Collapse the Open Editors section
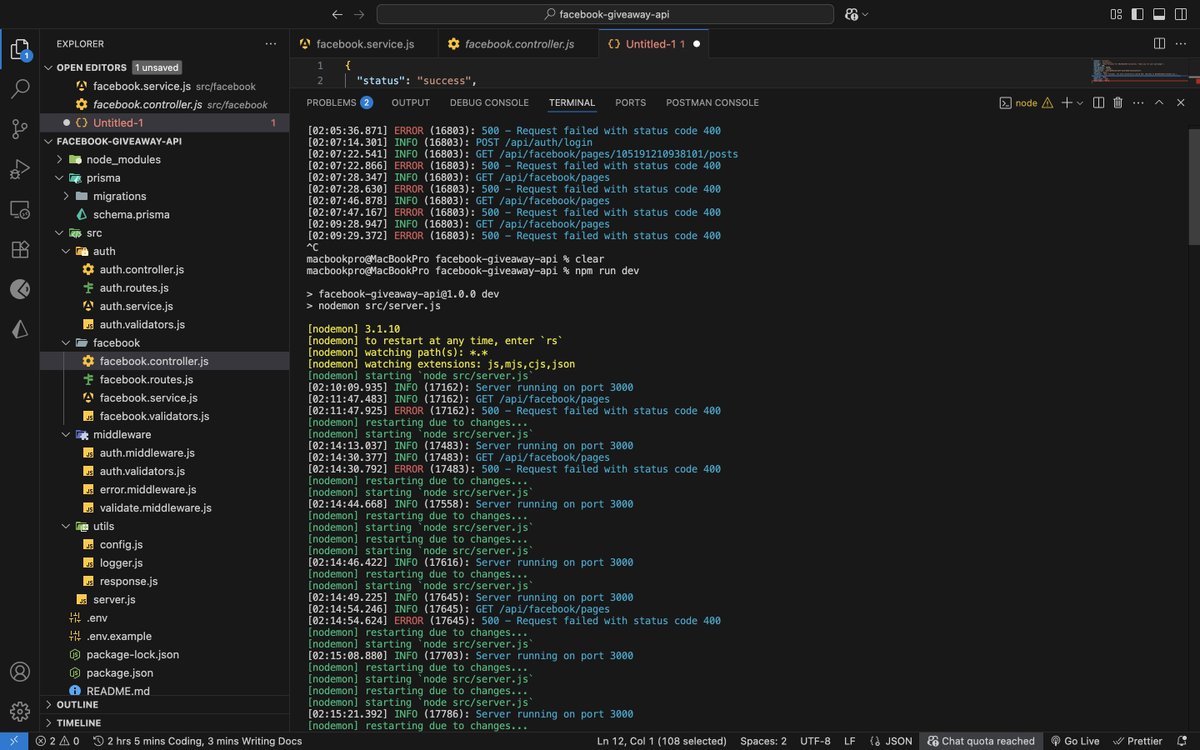 click(x=48, y=68)
